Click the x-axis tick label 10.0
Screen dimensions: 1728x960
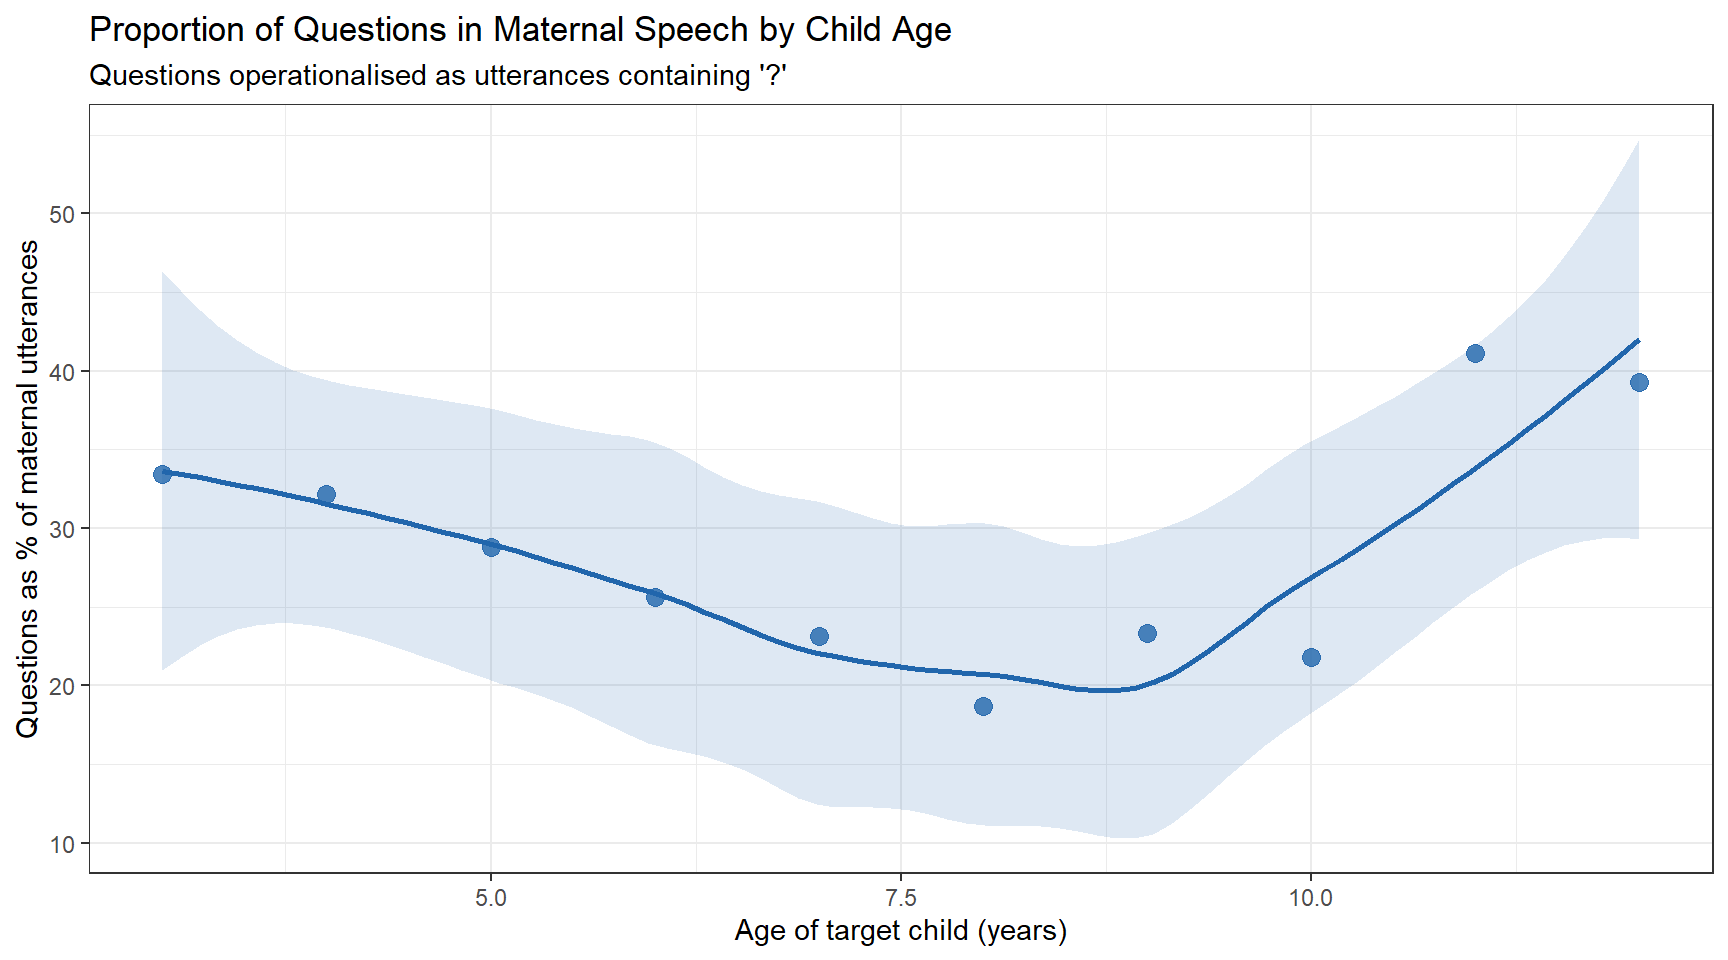1311,898
